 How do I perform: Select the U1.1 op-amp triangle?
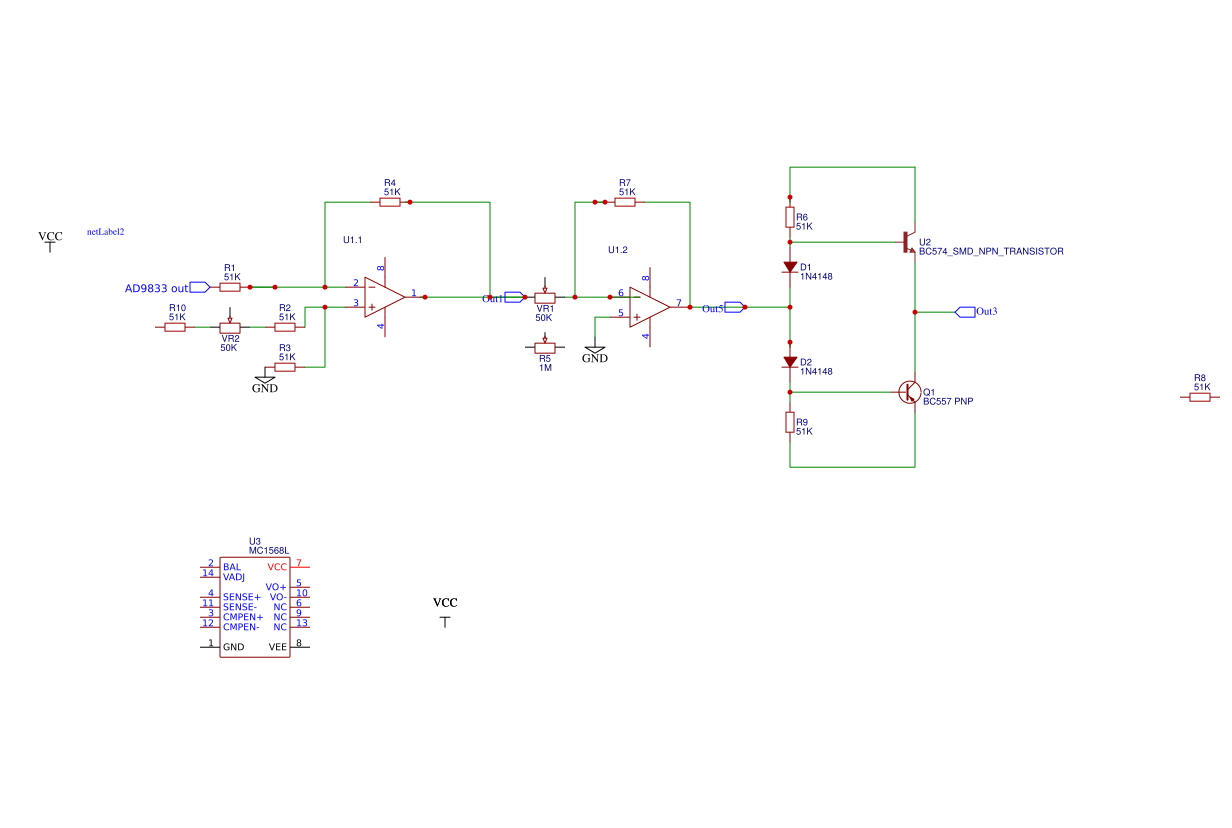[x=385, y=297]
